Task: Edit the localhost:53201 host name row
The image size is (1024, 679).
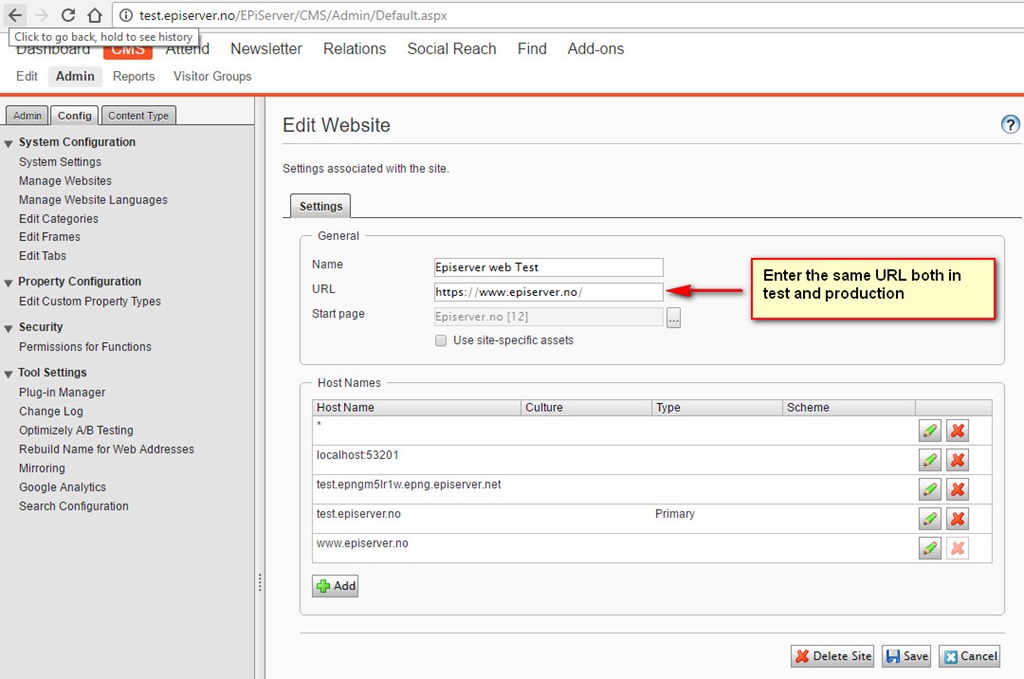Action: click(930, 460)
